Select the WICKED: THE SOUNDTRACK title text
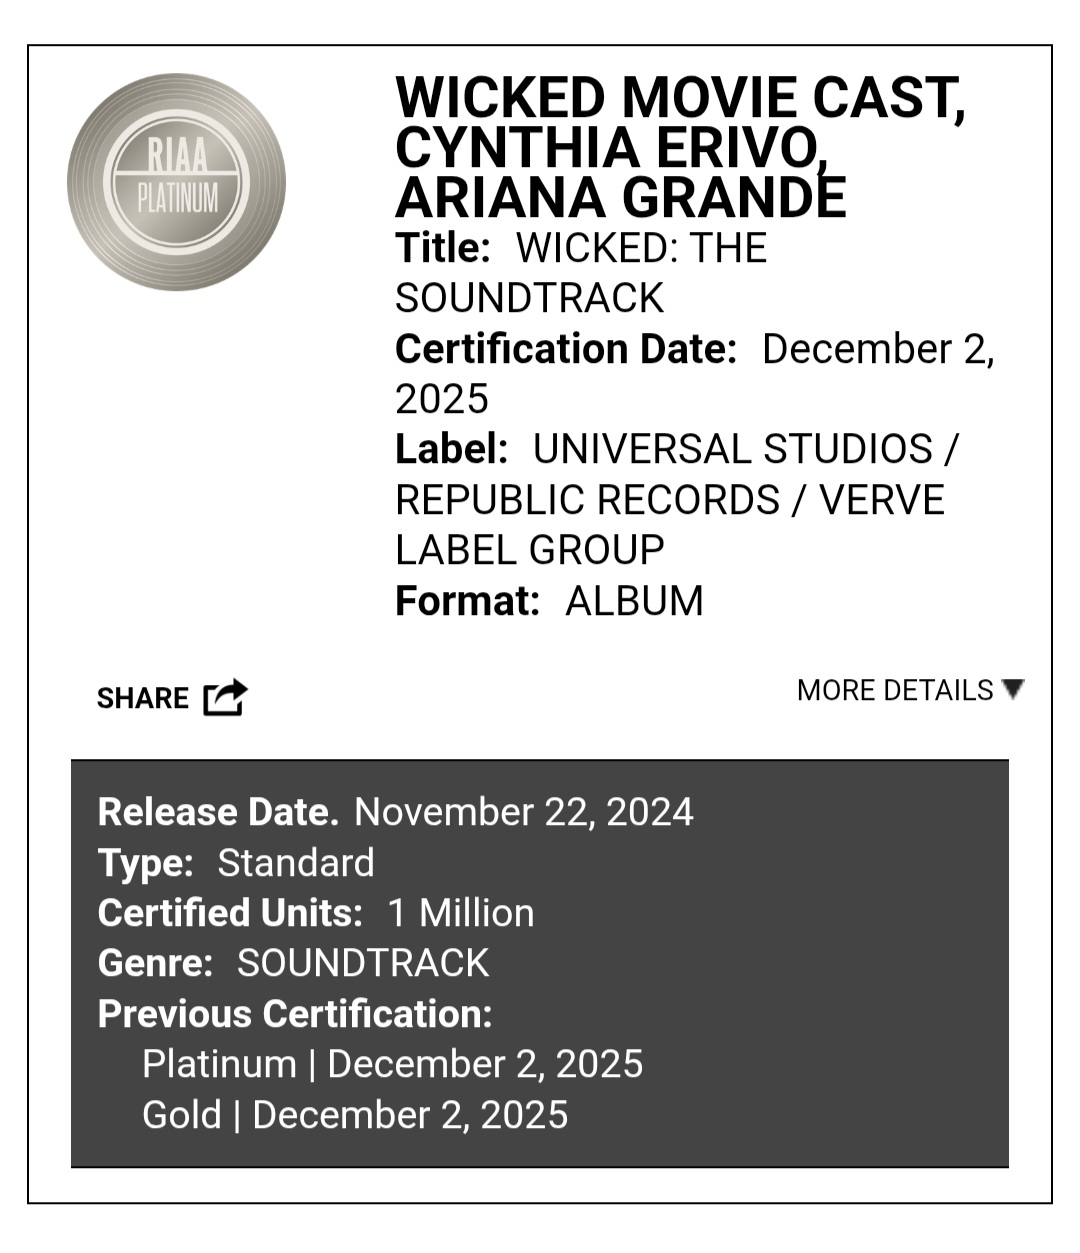The image size is (1080, 1253). click(x=581, y=273)
